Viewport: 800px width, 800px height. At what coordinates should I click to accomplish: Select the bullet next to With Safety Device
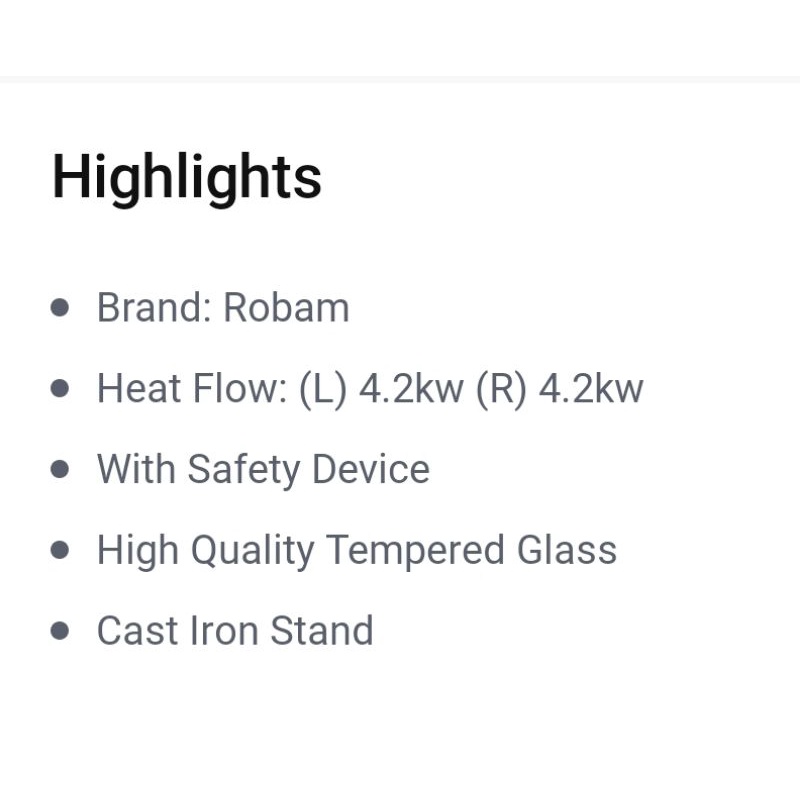click(60, 469)
